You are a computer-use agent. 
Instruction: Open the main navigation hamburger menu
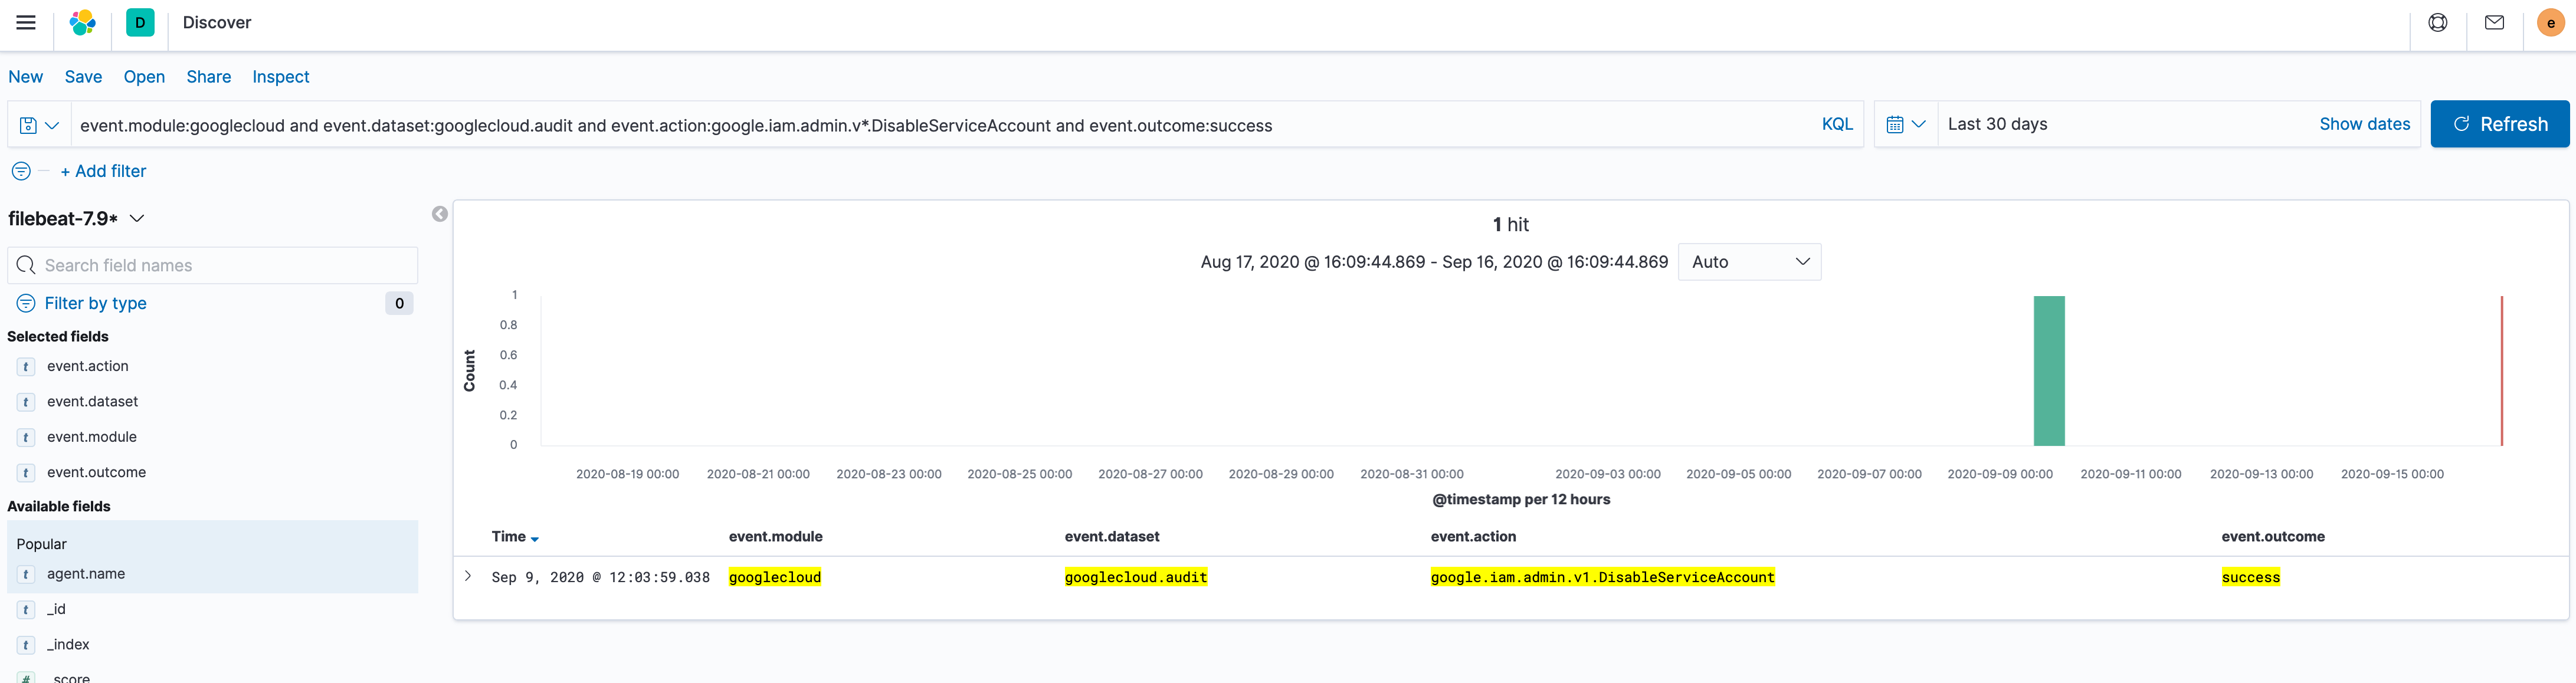[26, 22]
